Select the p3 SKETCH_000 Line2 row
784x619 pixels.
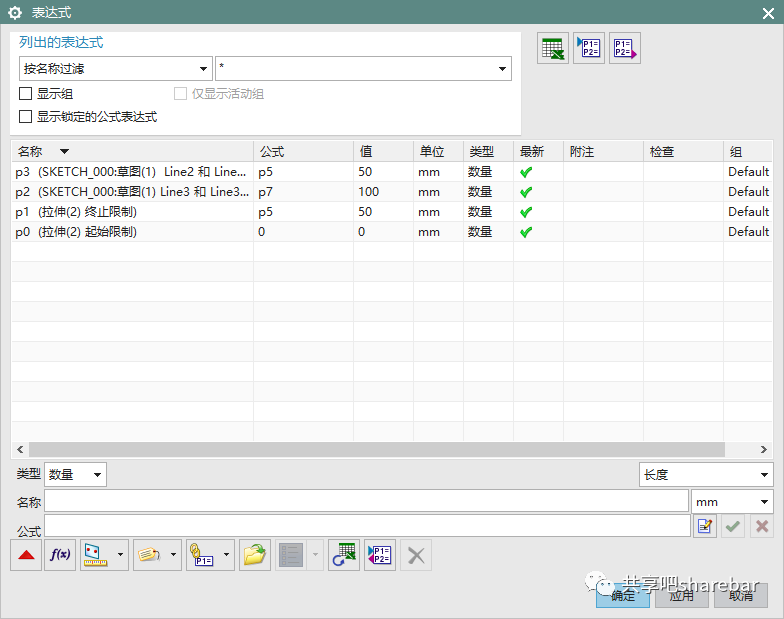click(392, 172)
